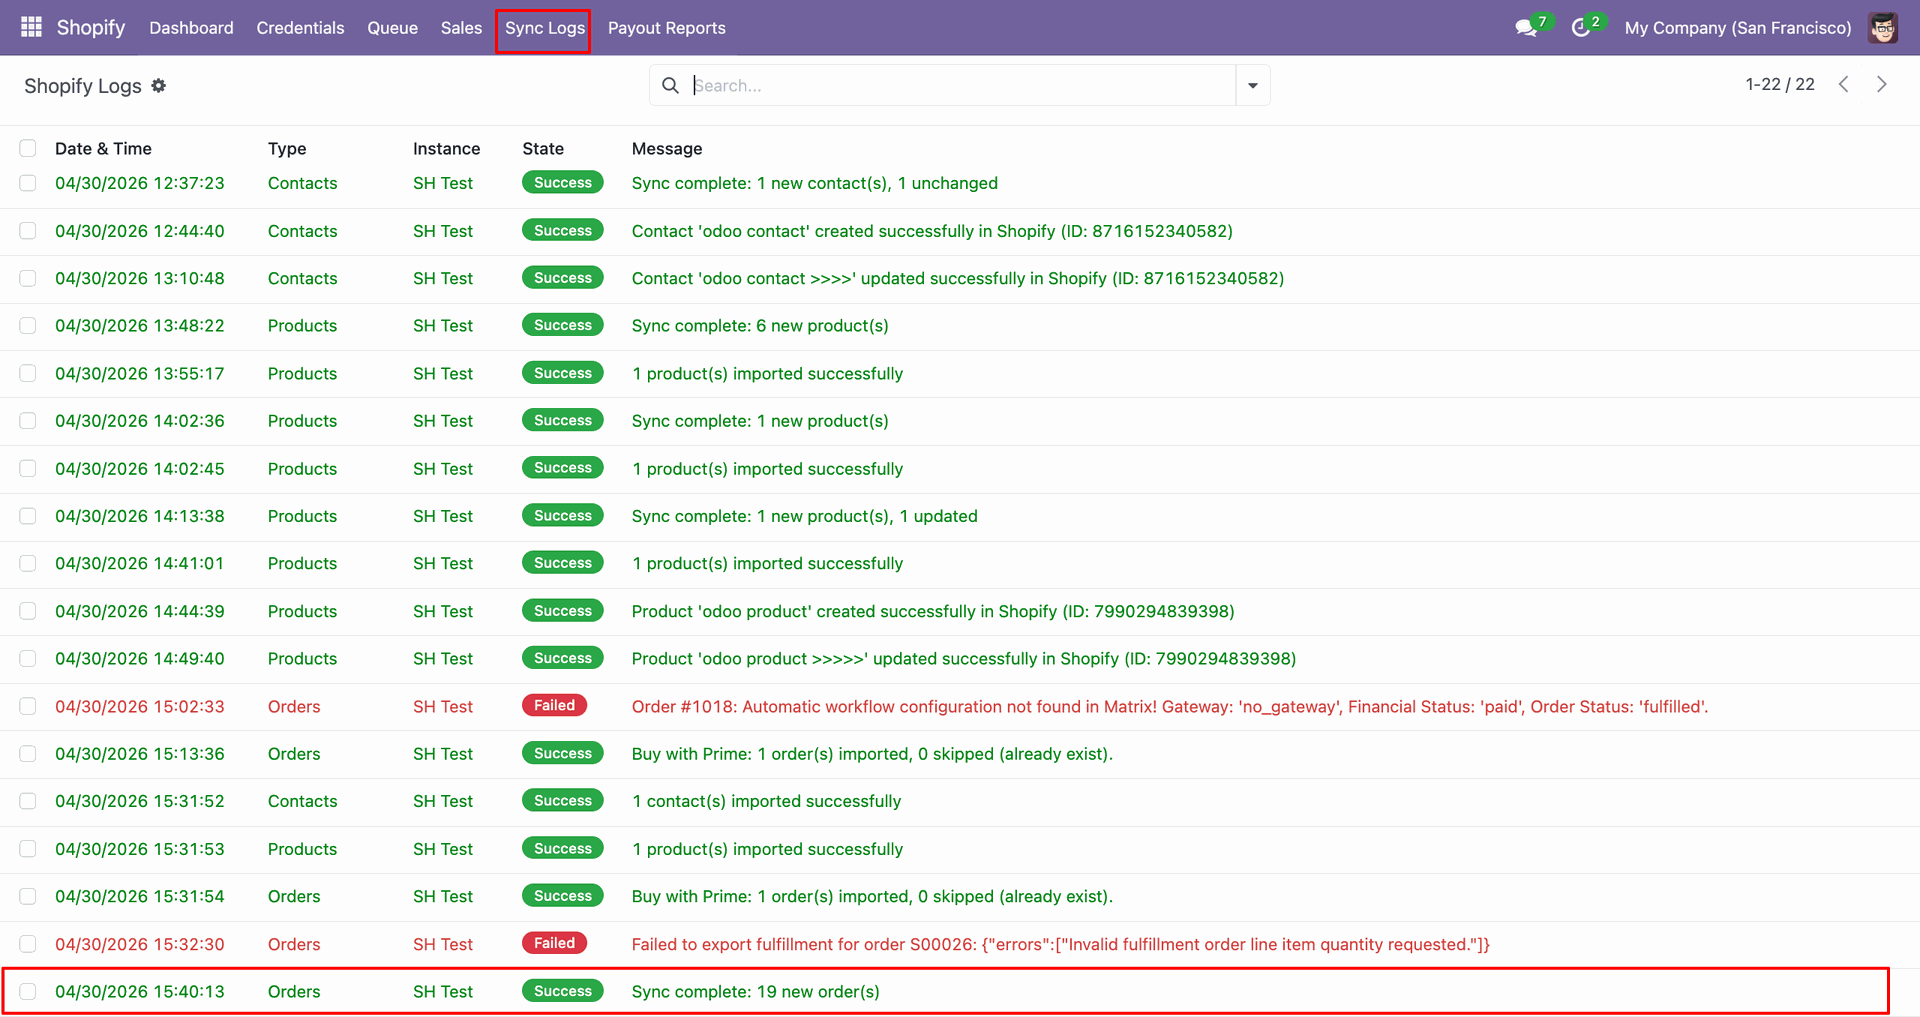Screen dimensions: 1920x1017
Task: Open Shopify Logs gear settings
Action: pos(158,86)
